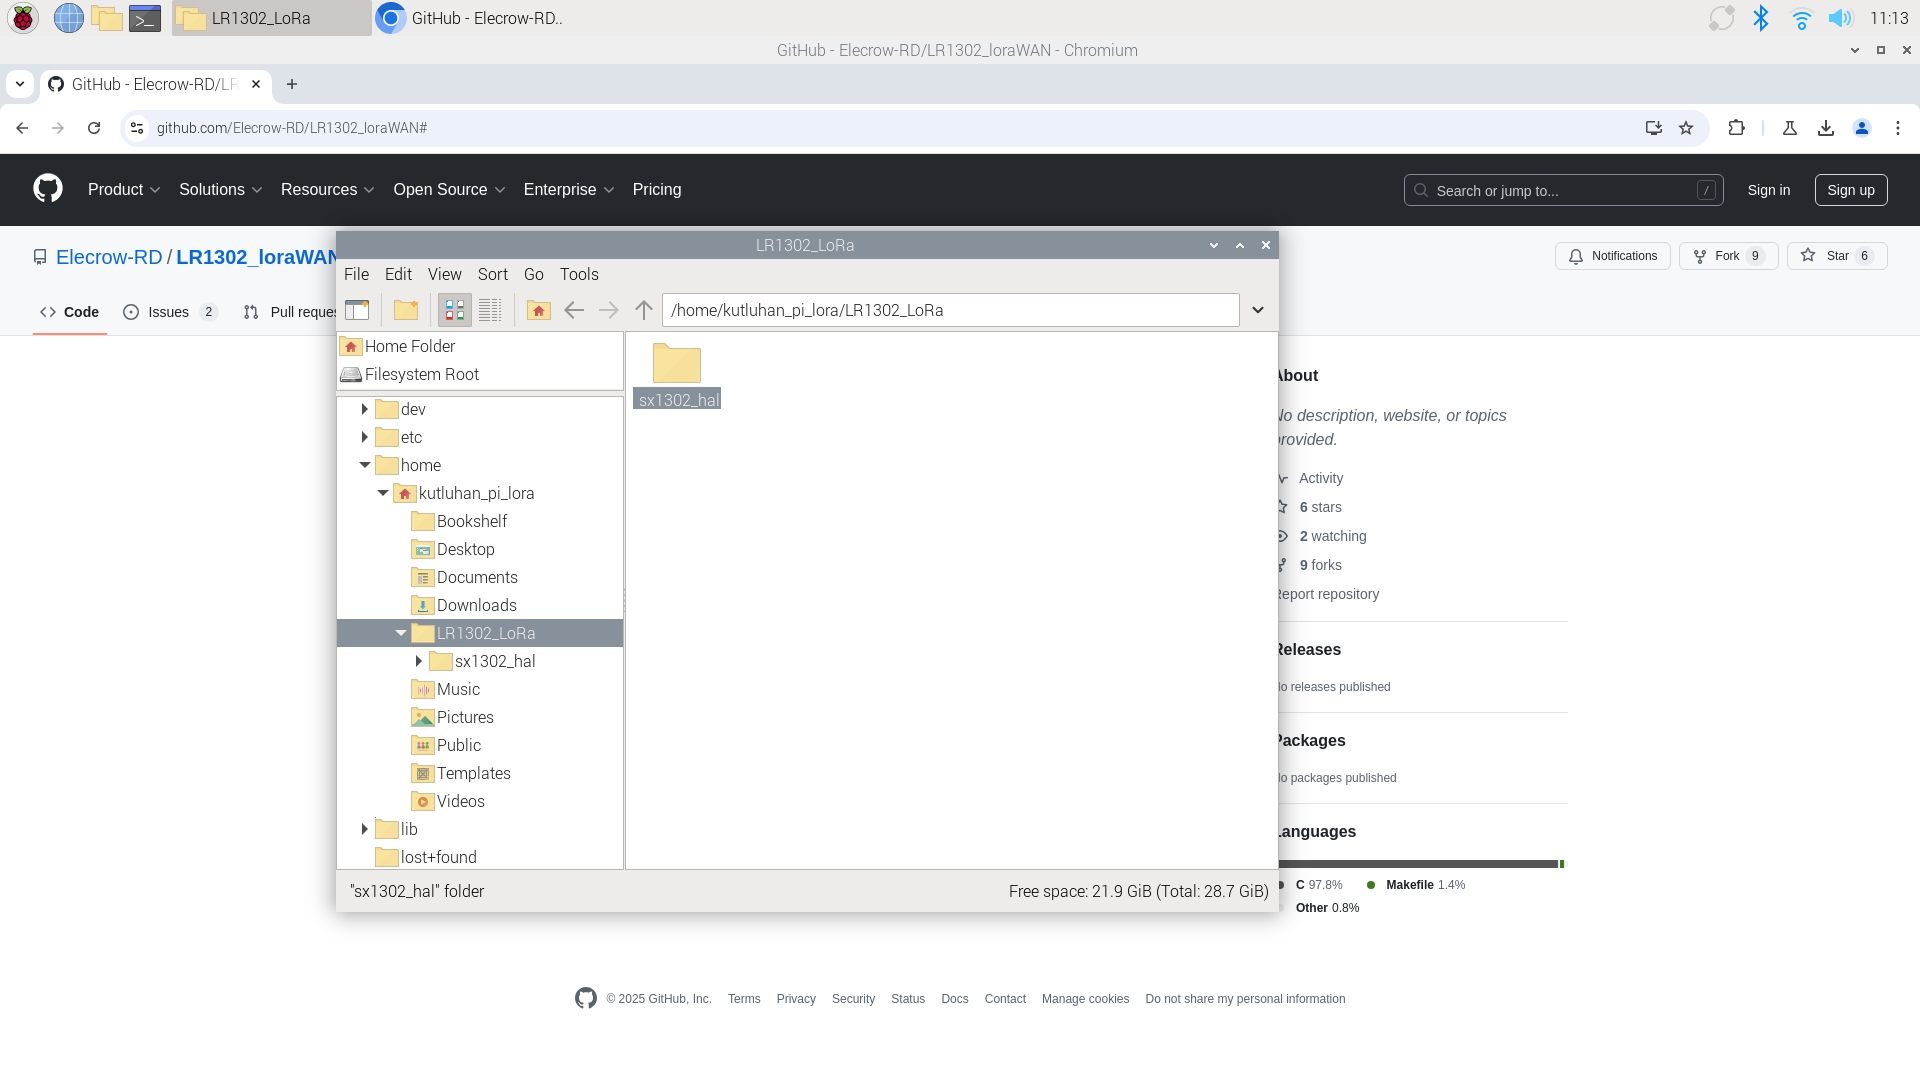Click GitHub Sign up button
This screenshot has width=1920, height=1080.
pyautogui.click(x=1851, y=190)
